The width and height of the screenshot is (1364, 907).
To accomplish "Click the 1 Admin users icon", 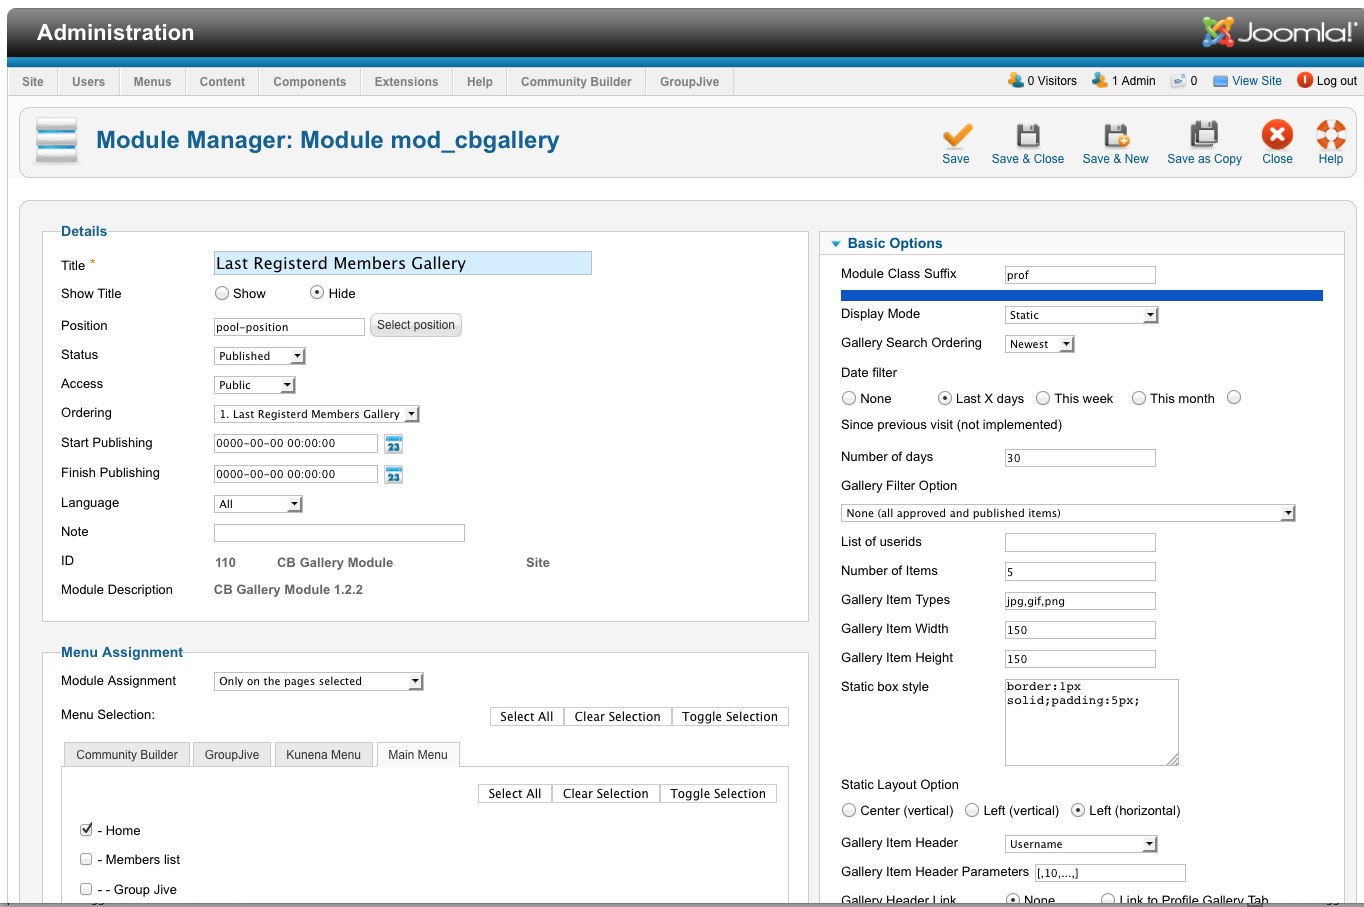I will coord(1100,80).
